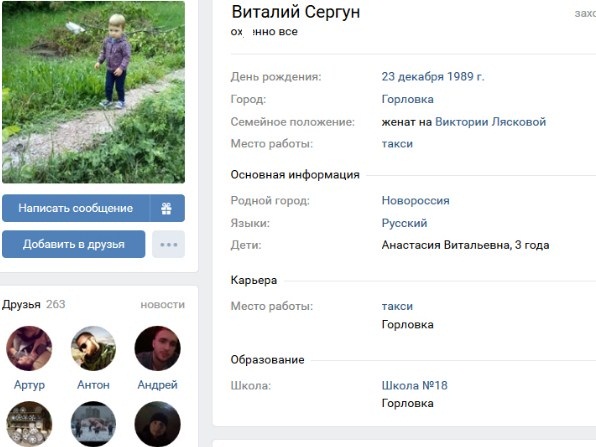596x447 pixels.
Task: Click friend name Антон below avatar
Action: tap(93, 385)
